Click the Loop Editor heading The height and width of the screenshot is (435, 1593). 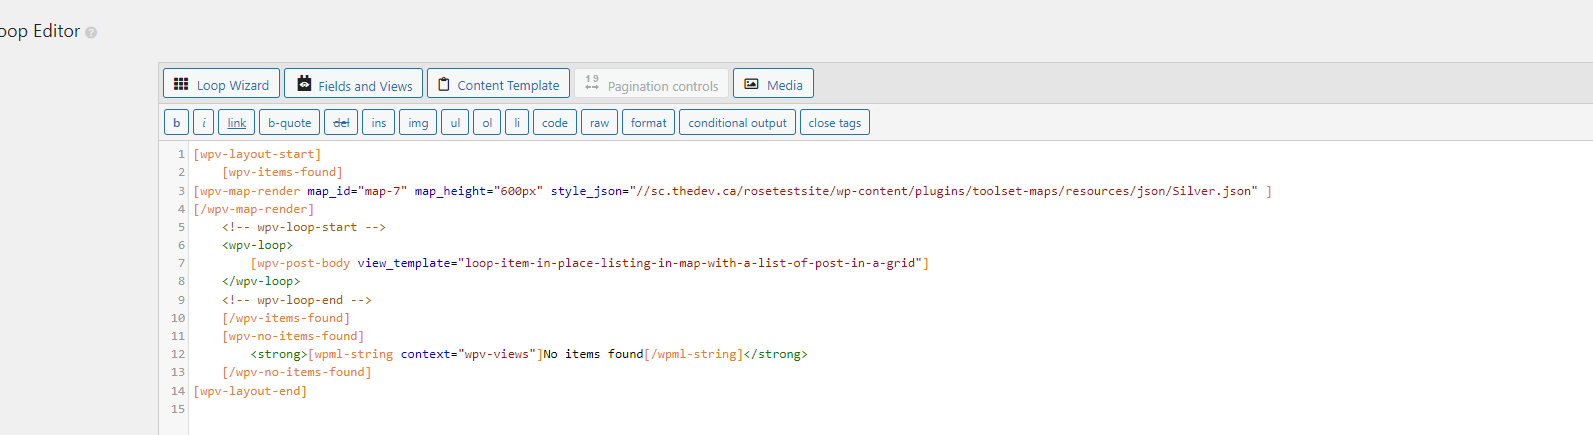click(x=40, y=31)
